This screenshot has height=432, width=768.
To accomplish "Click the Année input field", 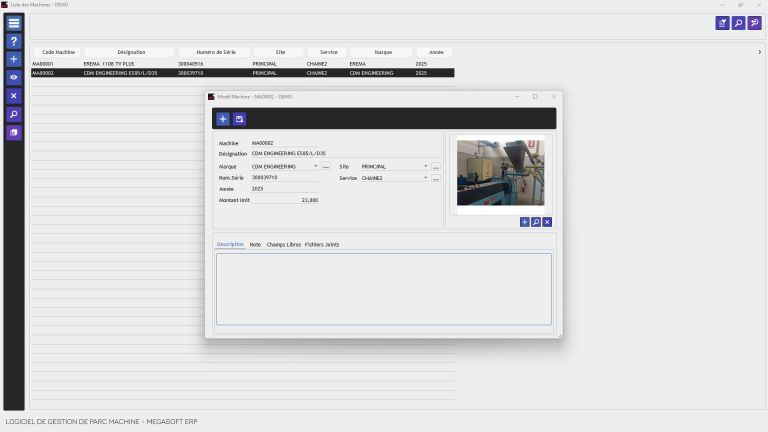I will pos(285,189).
